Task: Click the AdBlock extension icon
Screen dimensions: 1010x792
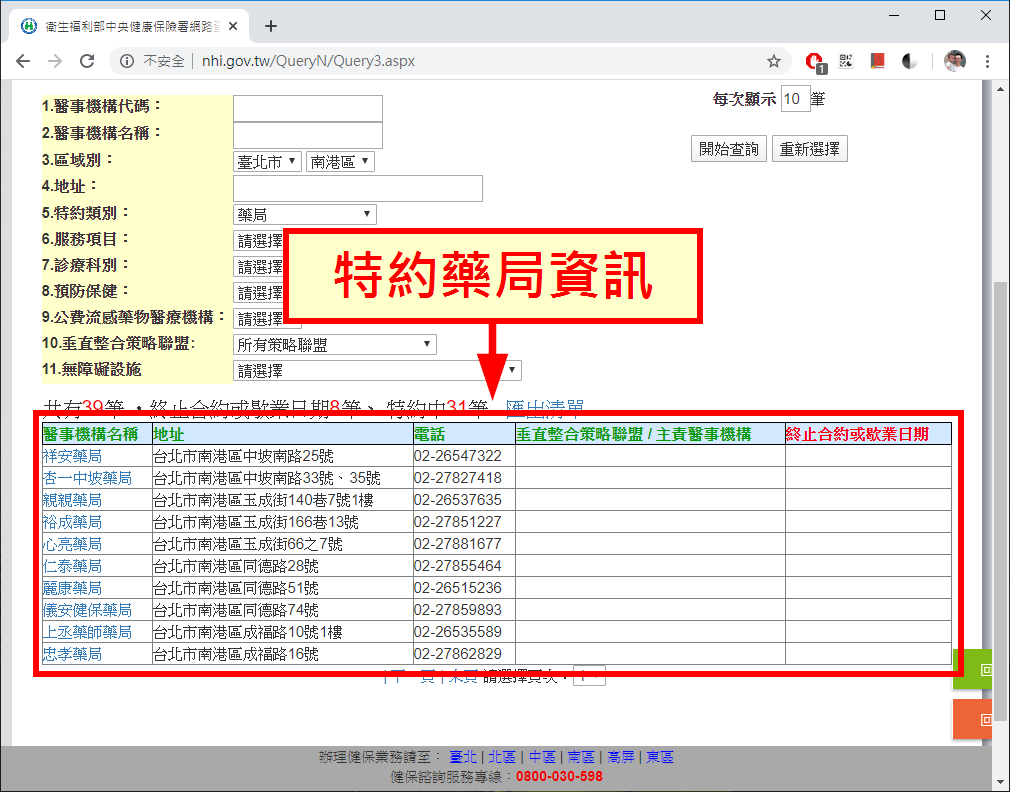Action: coord(813,61)
